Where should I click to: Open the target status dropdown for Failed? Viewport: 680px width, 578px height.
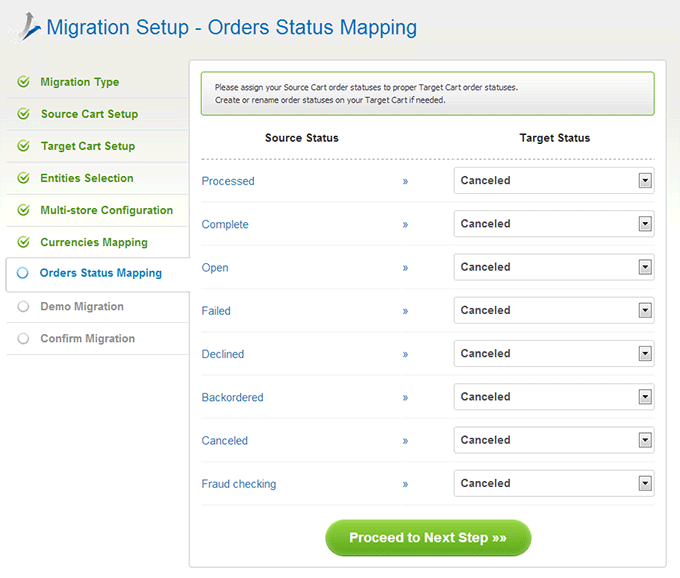pos(554,310)
